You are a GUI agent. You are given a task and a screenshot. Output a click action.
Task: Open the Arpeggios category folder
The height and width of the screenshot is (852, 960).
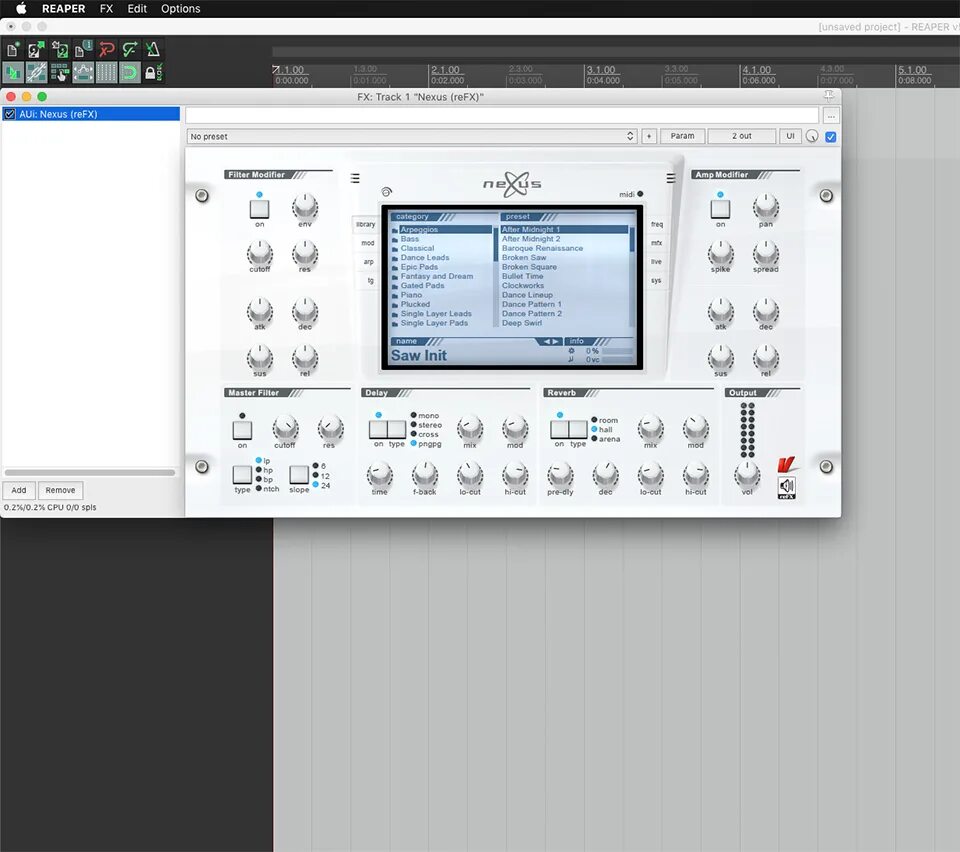tap(441, 230)
